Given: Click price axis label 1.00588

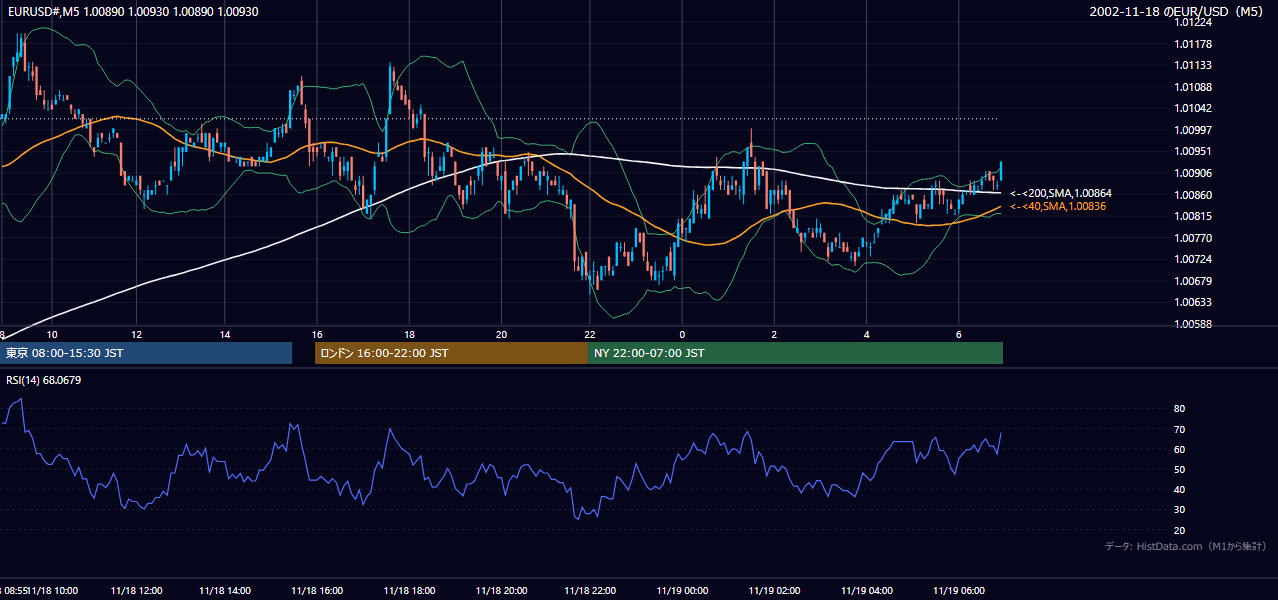Looking at the screenshot, I should 1192,324.
